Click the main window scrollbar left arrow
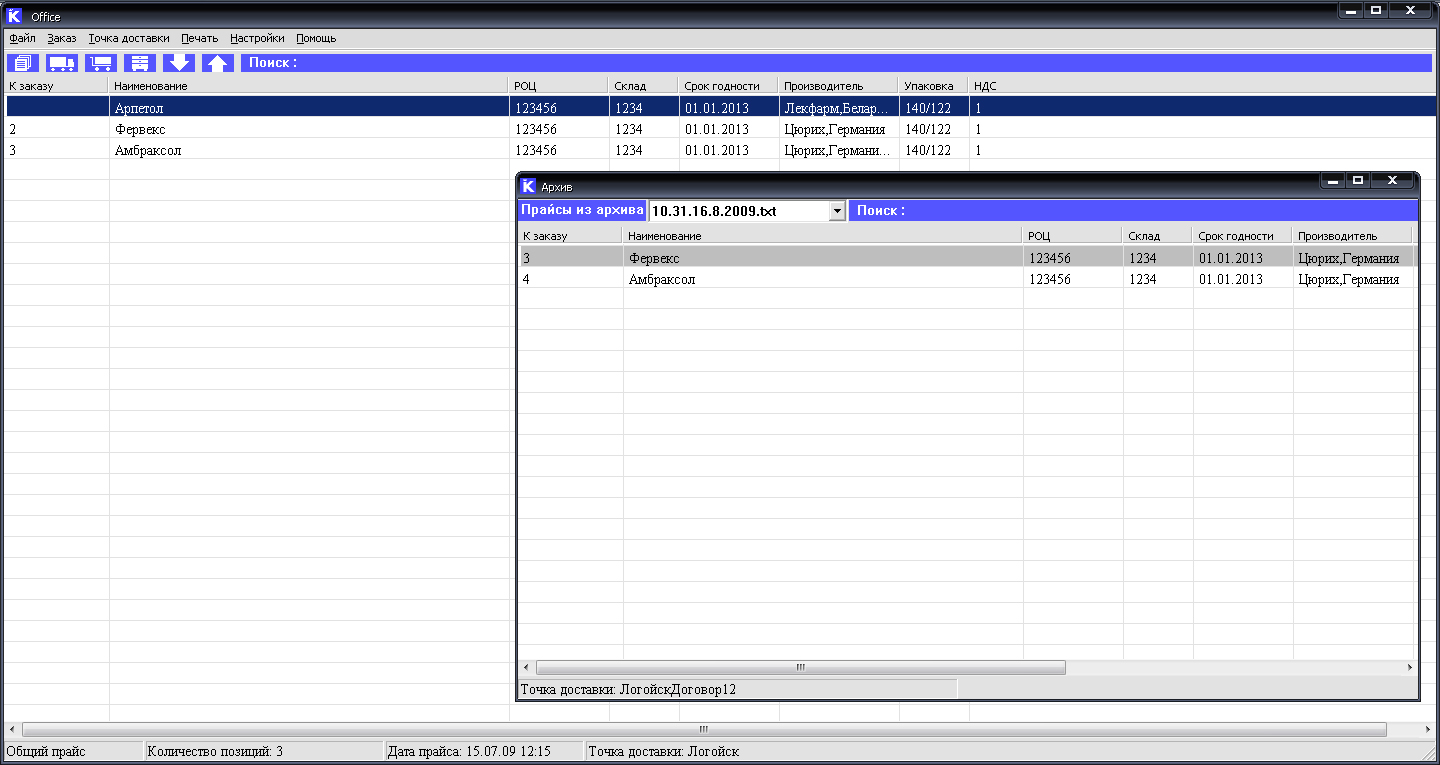The height and width of the screenshot is (765, 1440). click(x=11, y=730)
